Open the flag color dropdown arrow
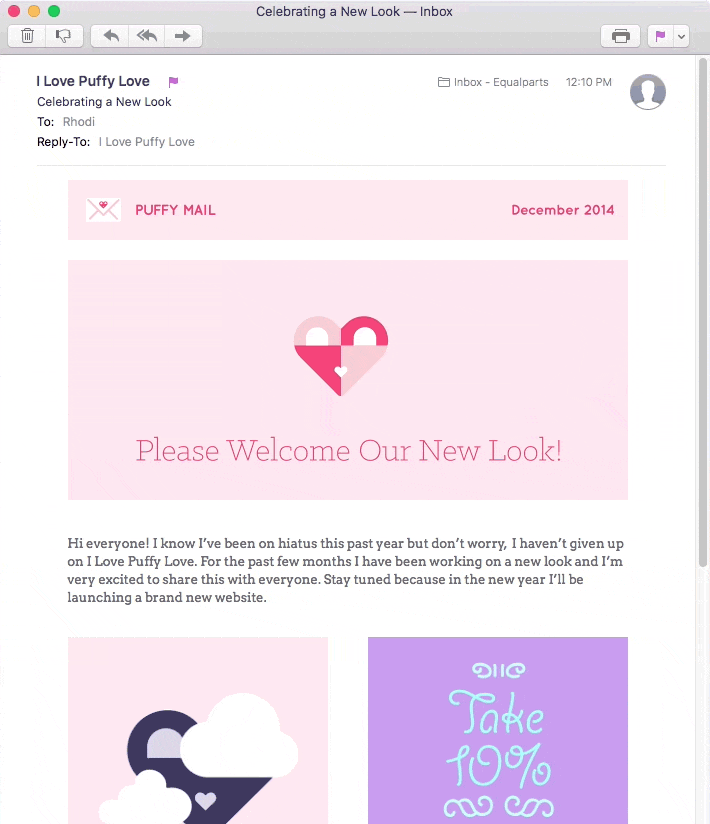 [681, 36]
